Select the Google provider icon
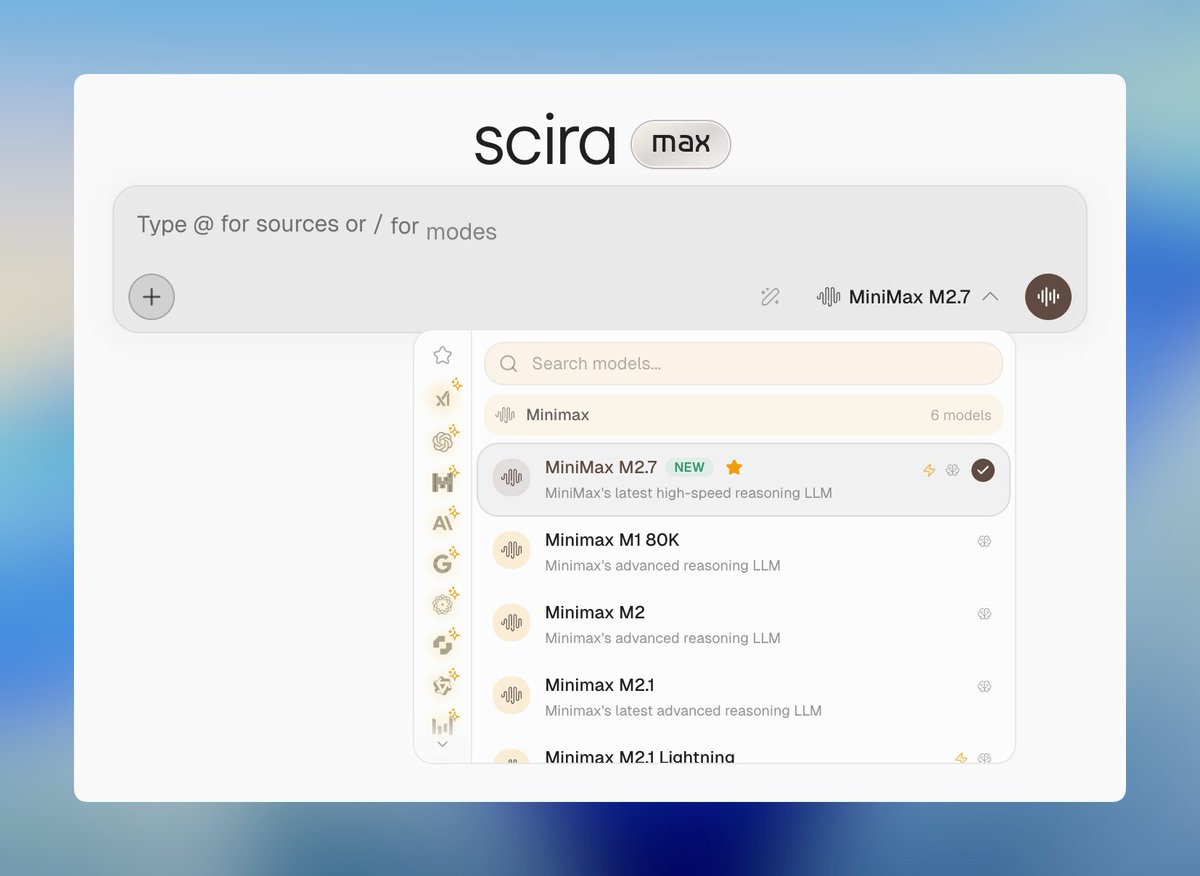 click(x=442, y=564)
